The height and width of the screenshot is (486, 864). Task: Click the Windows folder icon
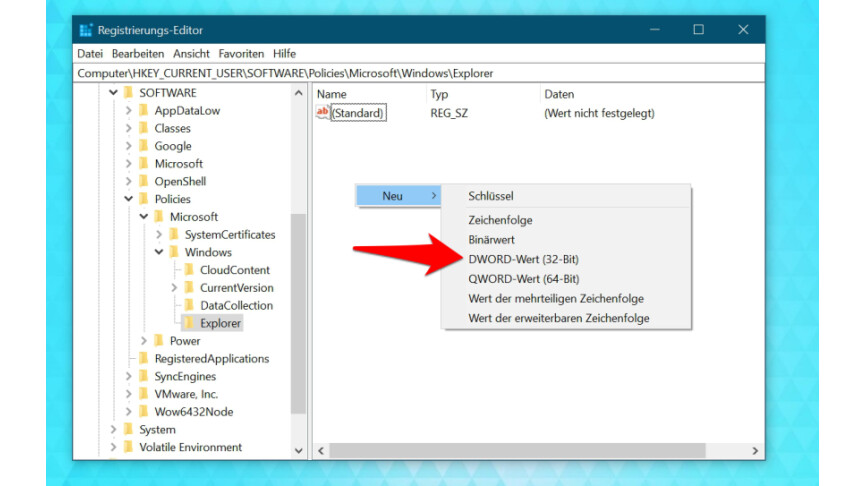point(174,252)
